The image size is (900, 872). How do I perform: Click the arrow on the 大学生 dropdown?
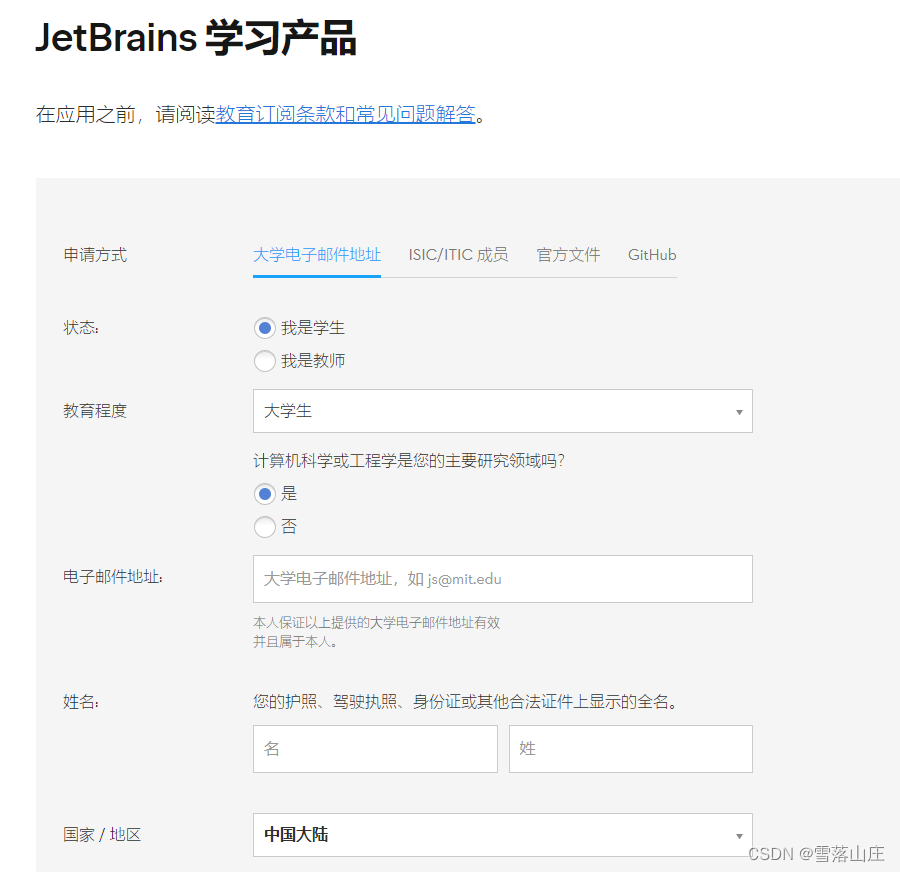coord(738,411)
